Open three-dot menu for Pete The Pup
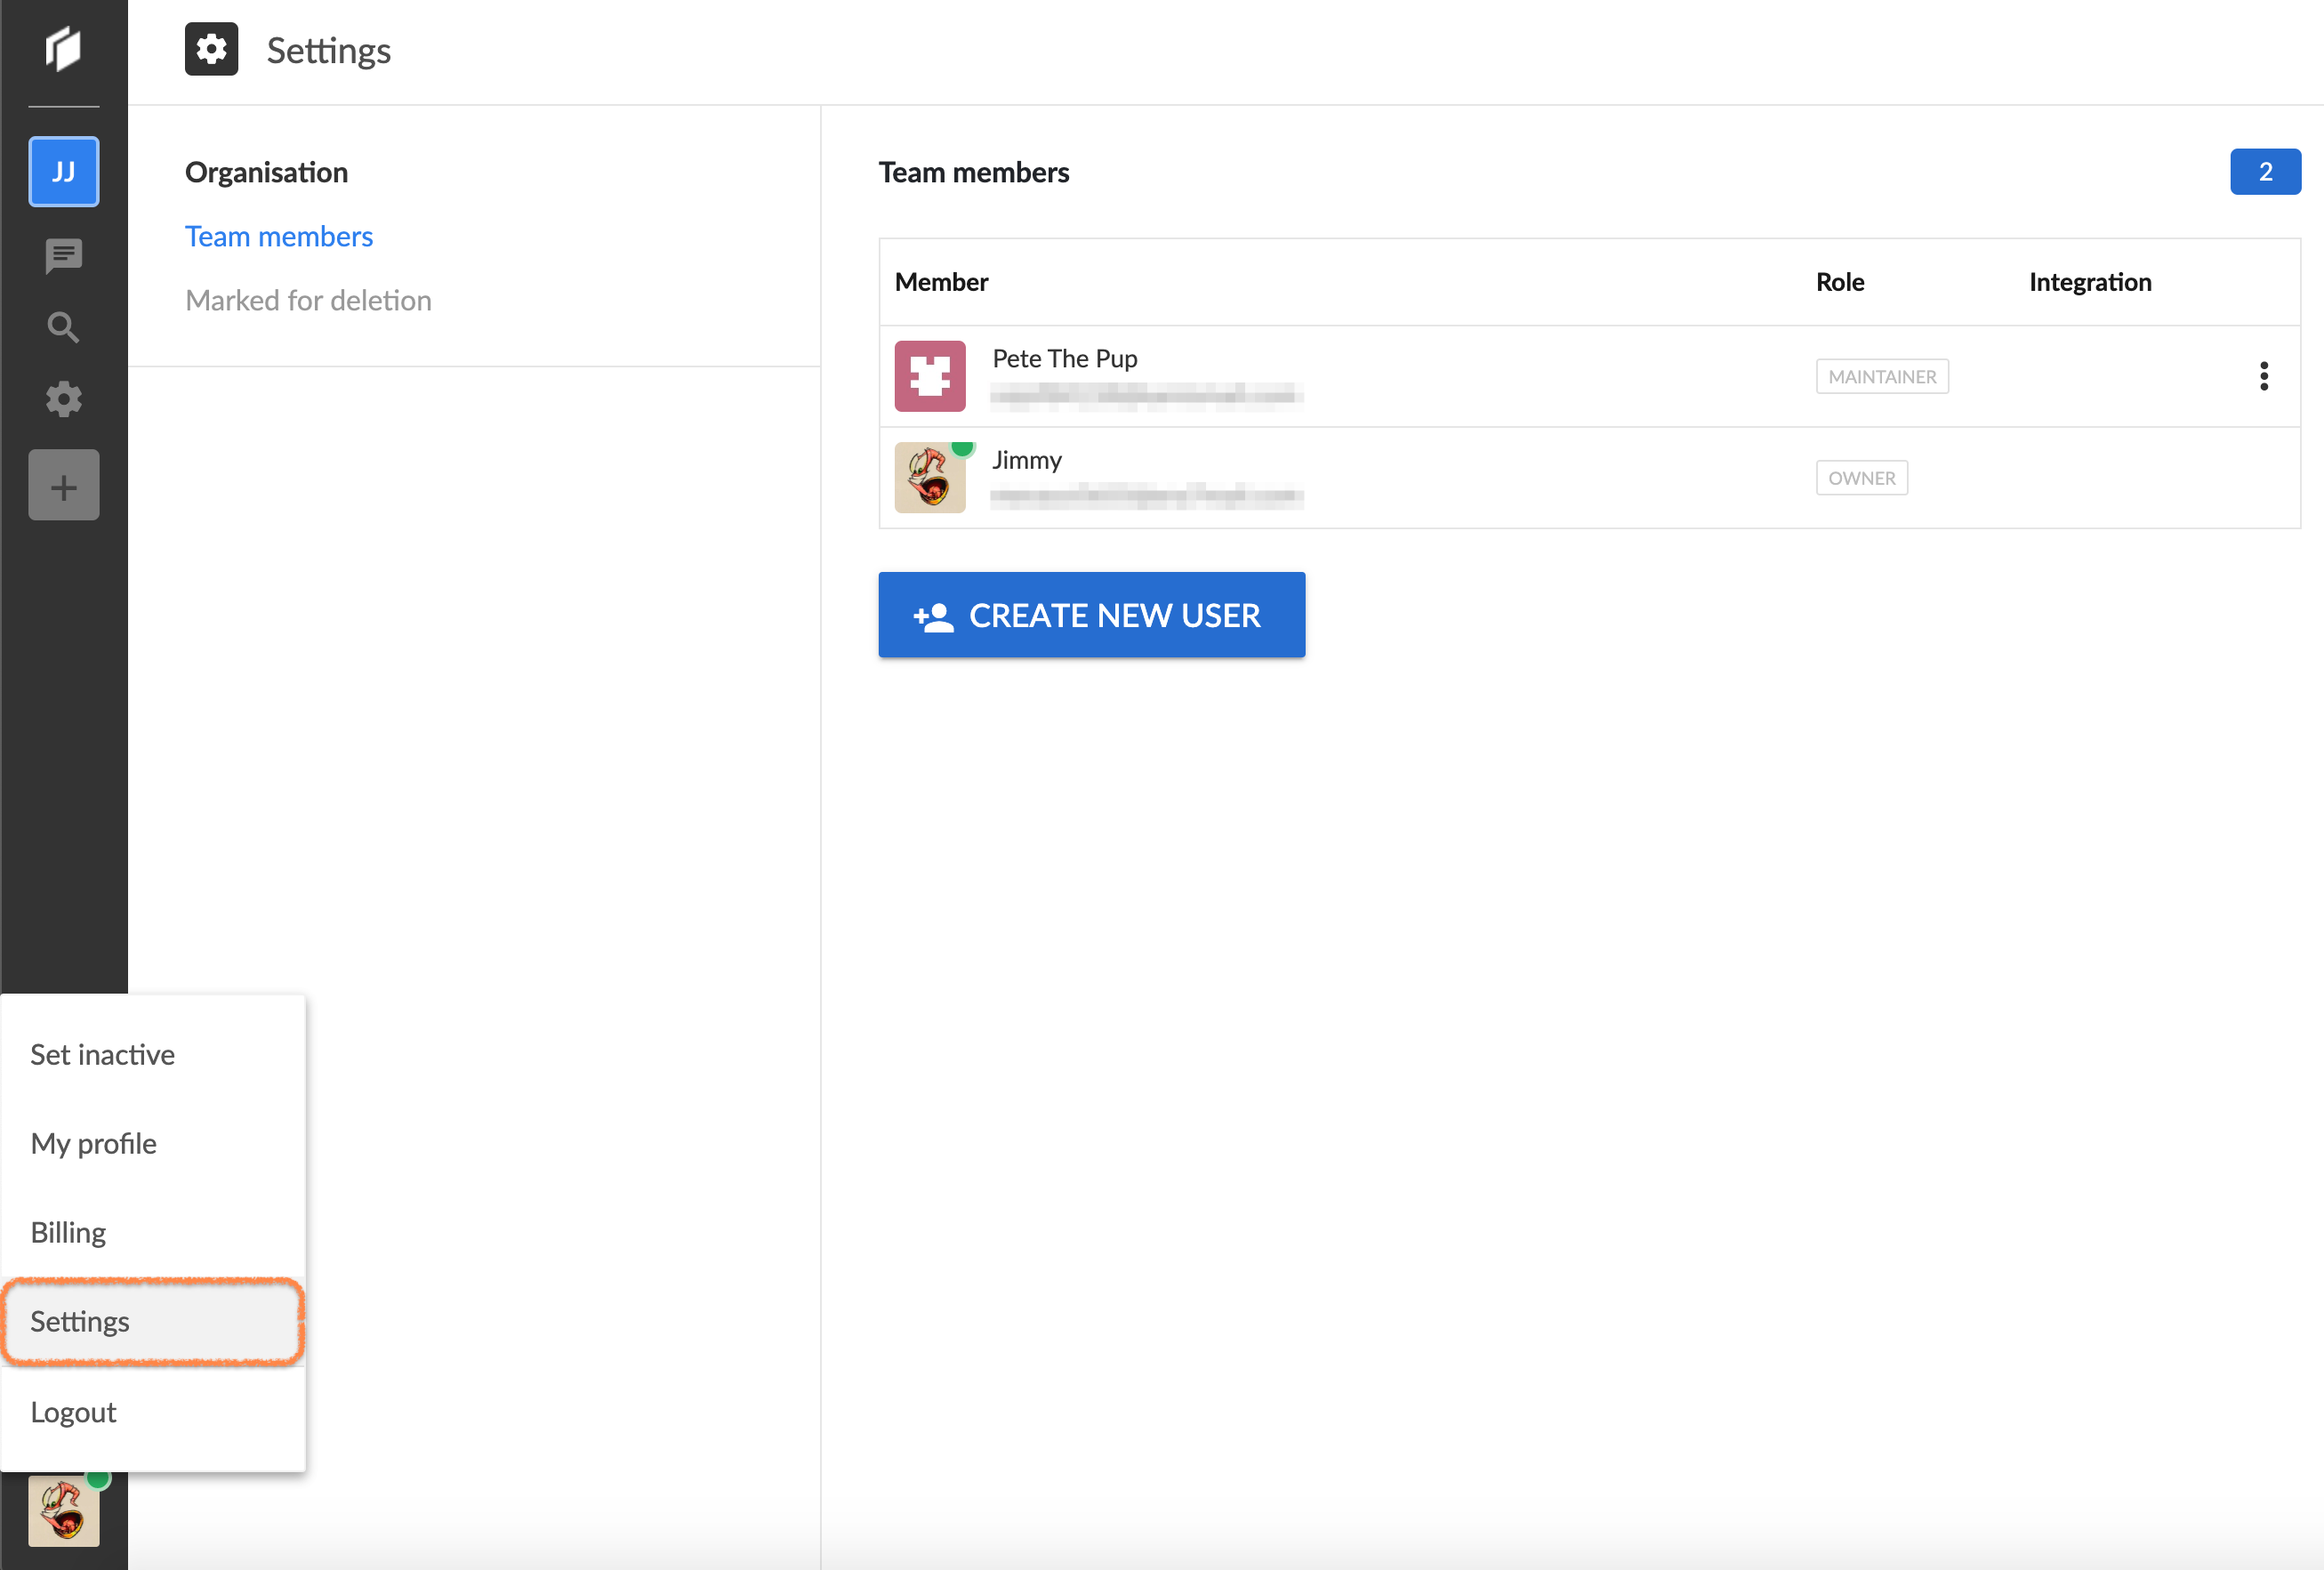This screenshot has height=1570, width=2324. point(2263,376)
